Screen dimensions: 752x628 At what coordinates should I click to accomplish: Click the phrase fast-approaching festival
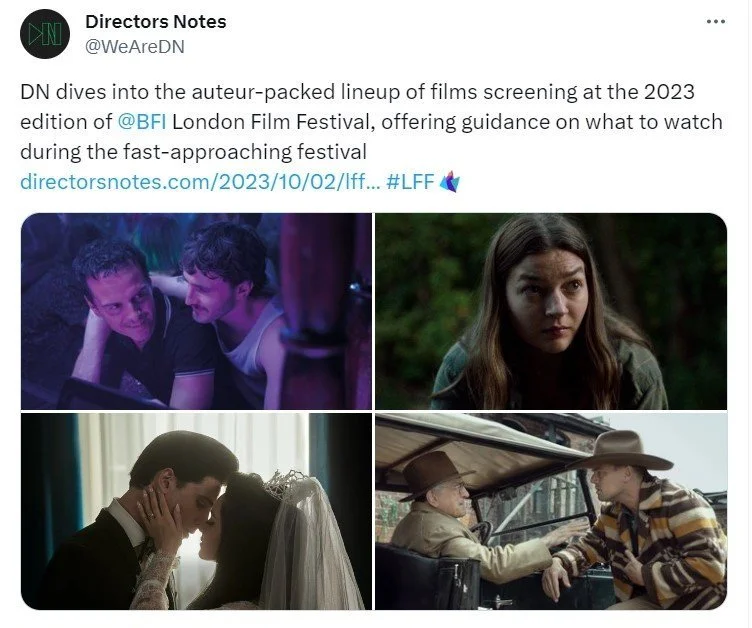click(x=245, y=152)
